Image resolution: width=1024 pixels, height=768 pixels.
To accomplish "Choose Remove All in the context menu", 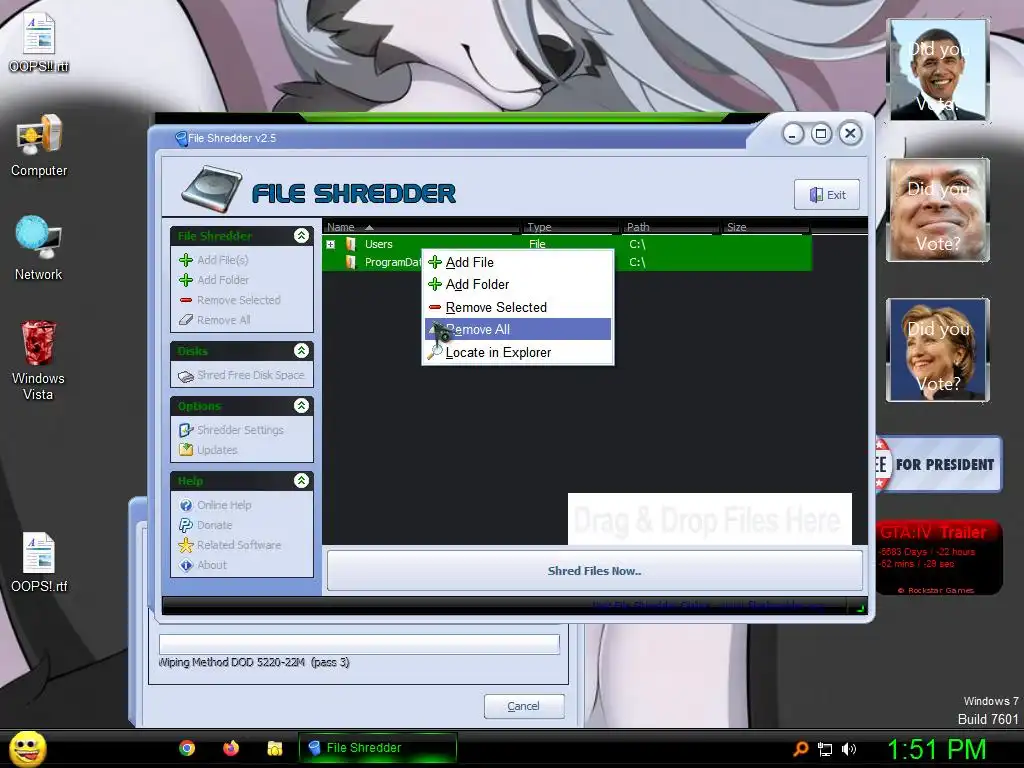I will (518, 329).
